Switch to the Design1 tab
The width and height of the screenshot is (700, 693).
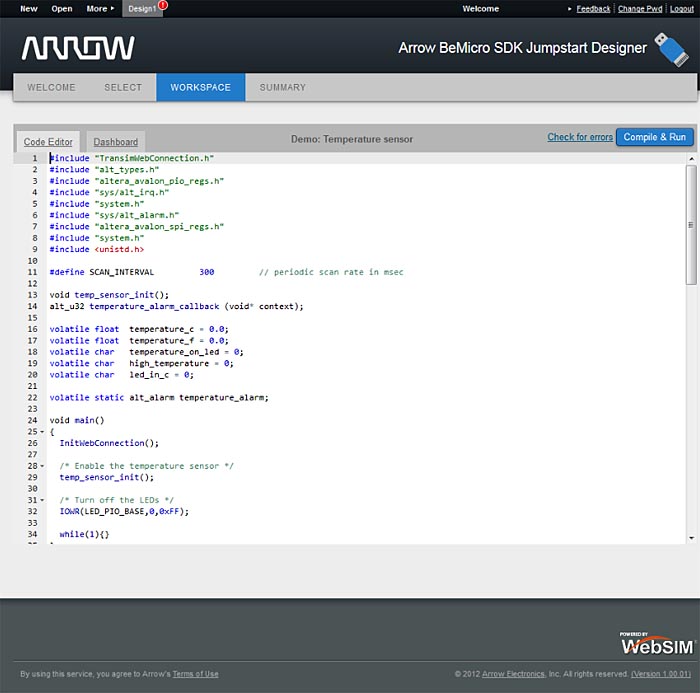142,8
